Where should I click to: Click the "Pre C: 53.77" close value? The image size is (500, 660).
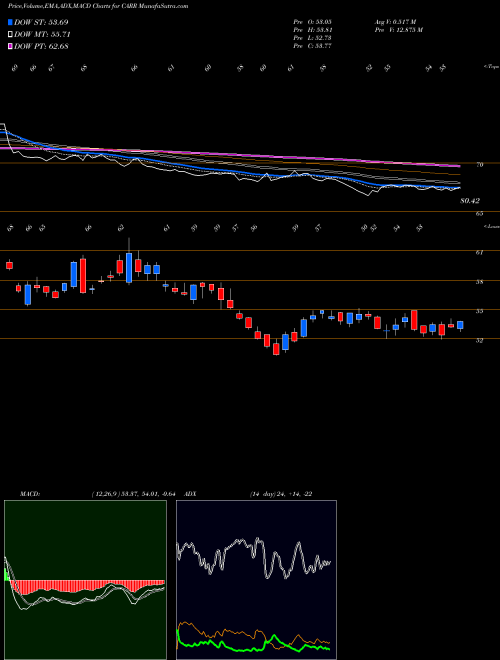point(312,46)
